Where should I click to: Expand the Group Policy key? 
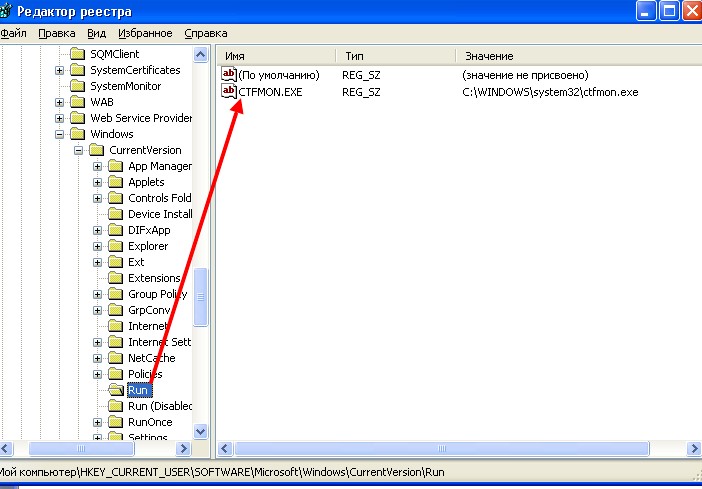click(x=97, y=295)
